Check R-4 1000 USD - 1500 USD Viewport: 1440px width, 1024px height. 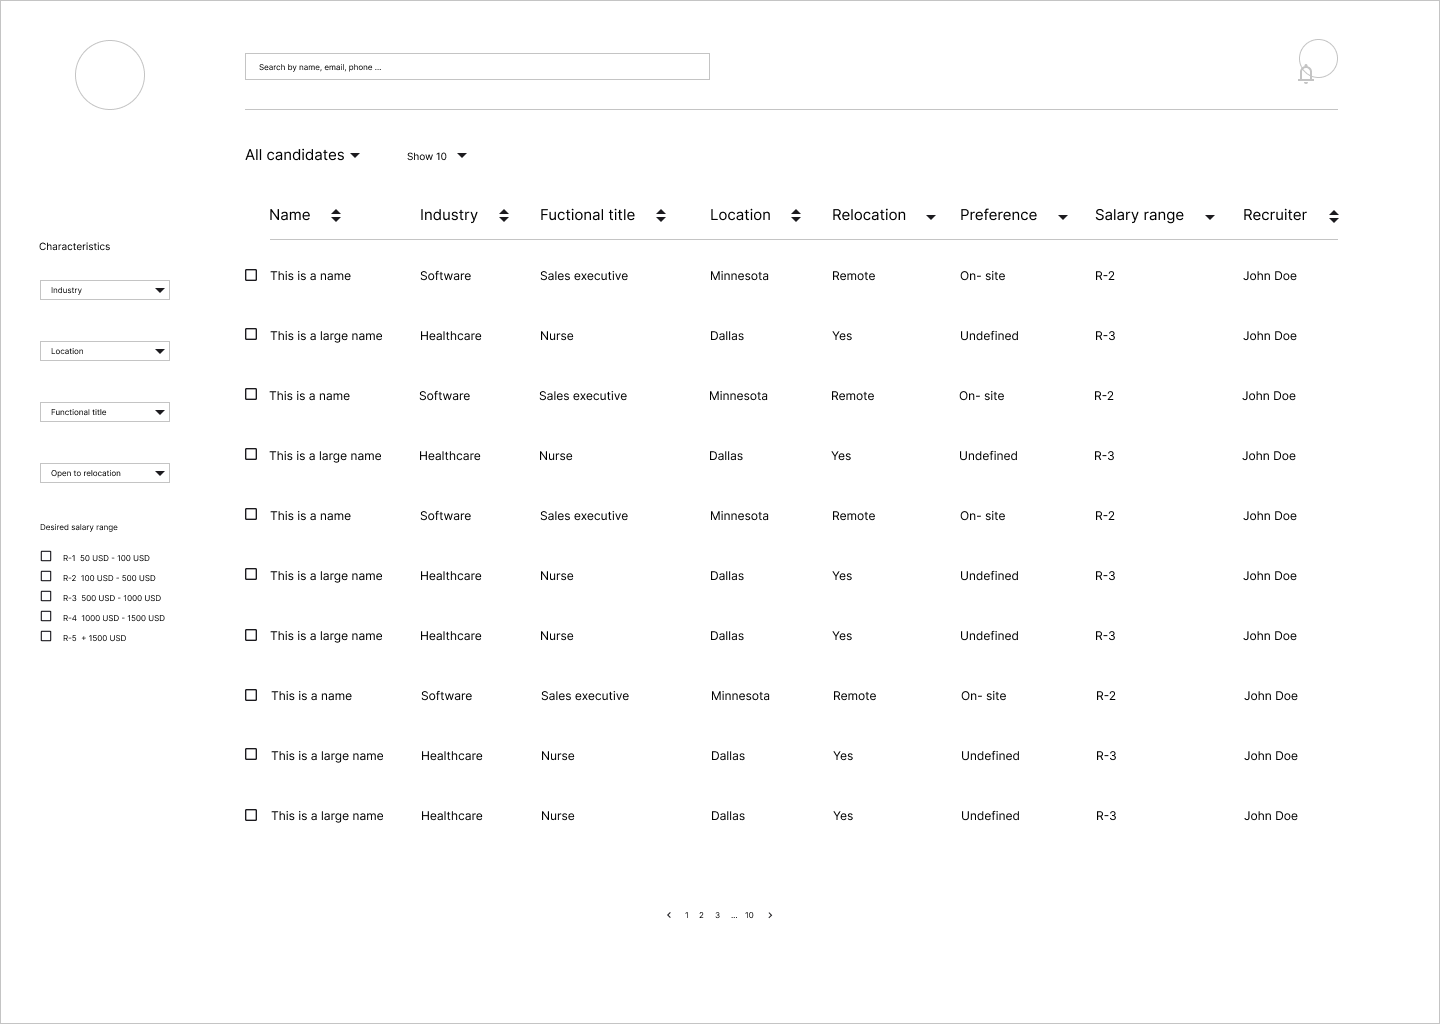pyautogui.click(x=46, y=616)
